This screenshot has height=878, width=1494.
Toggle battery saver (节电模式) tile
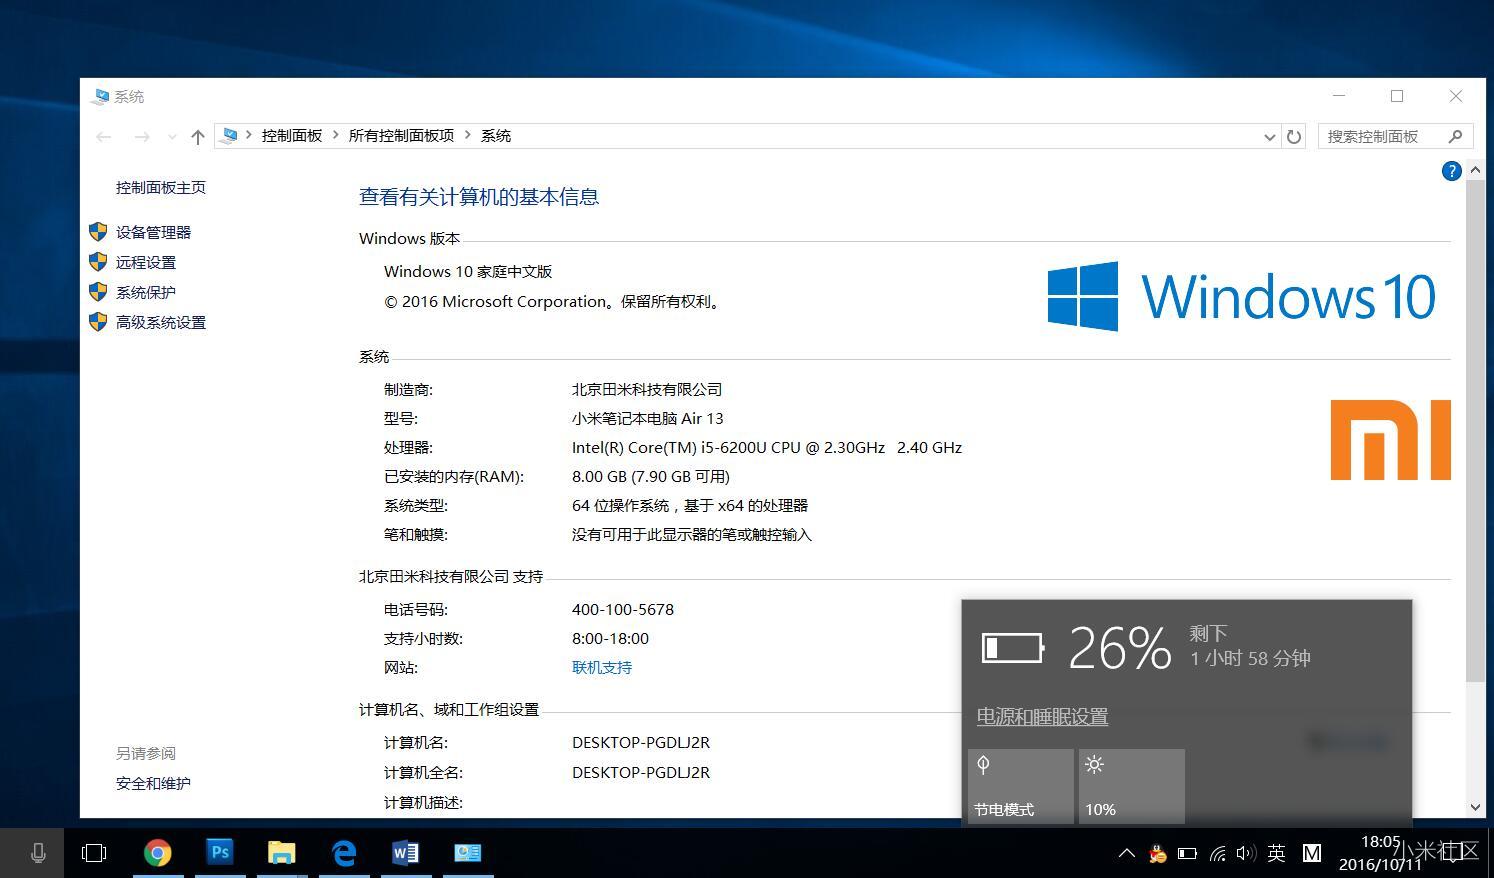pyautogui.click(x=1020, y=786)
